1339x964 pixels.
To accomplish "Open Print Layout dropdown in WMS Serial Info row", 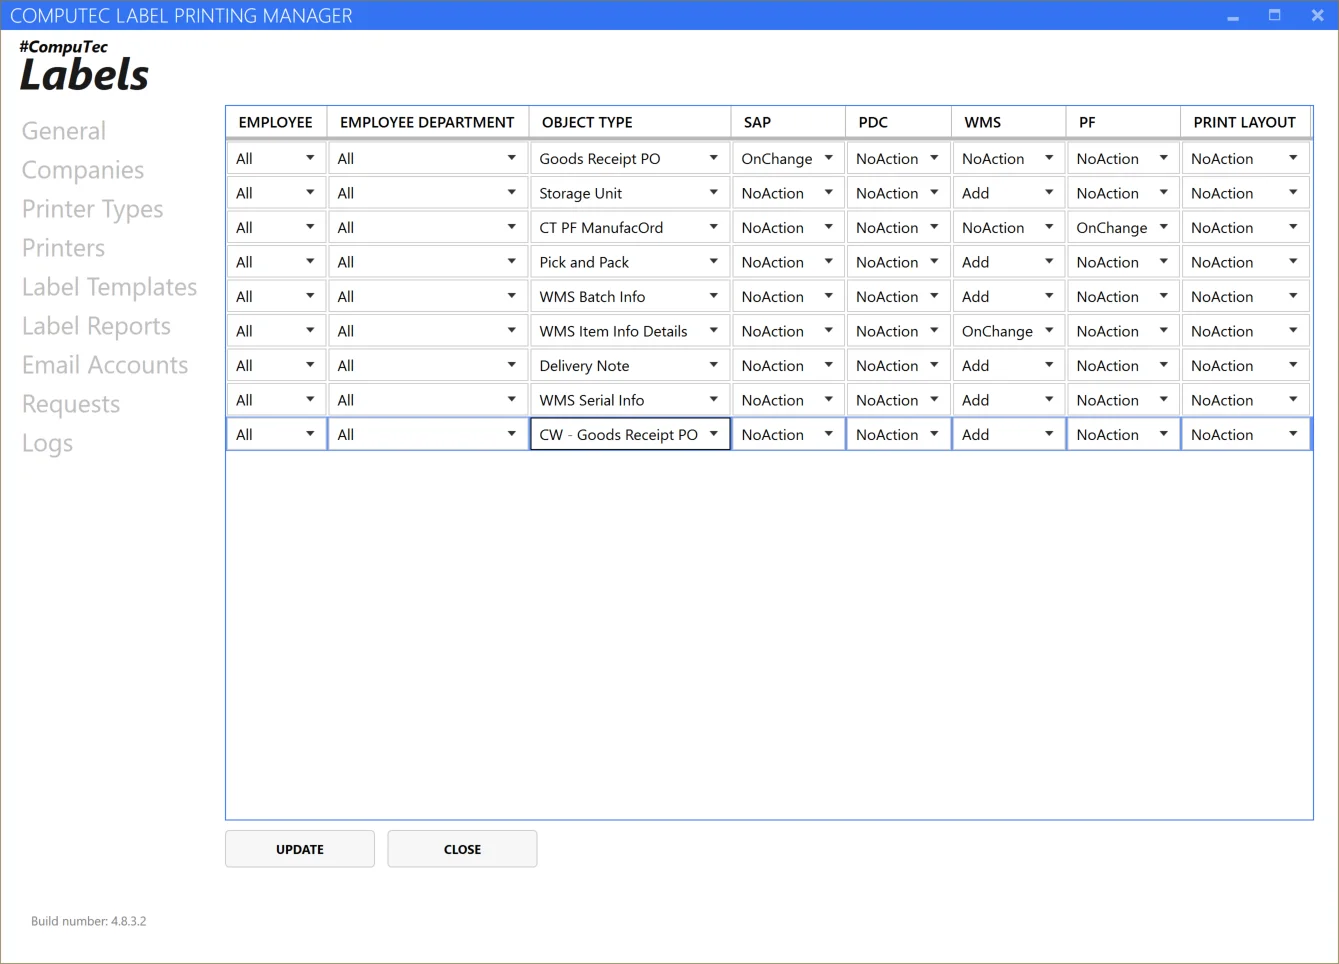I will point(1245,400).
